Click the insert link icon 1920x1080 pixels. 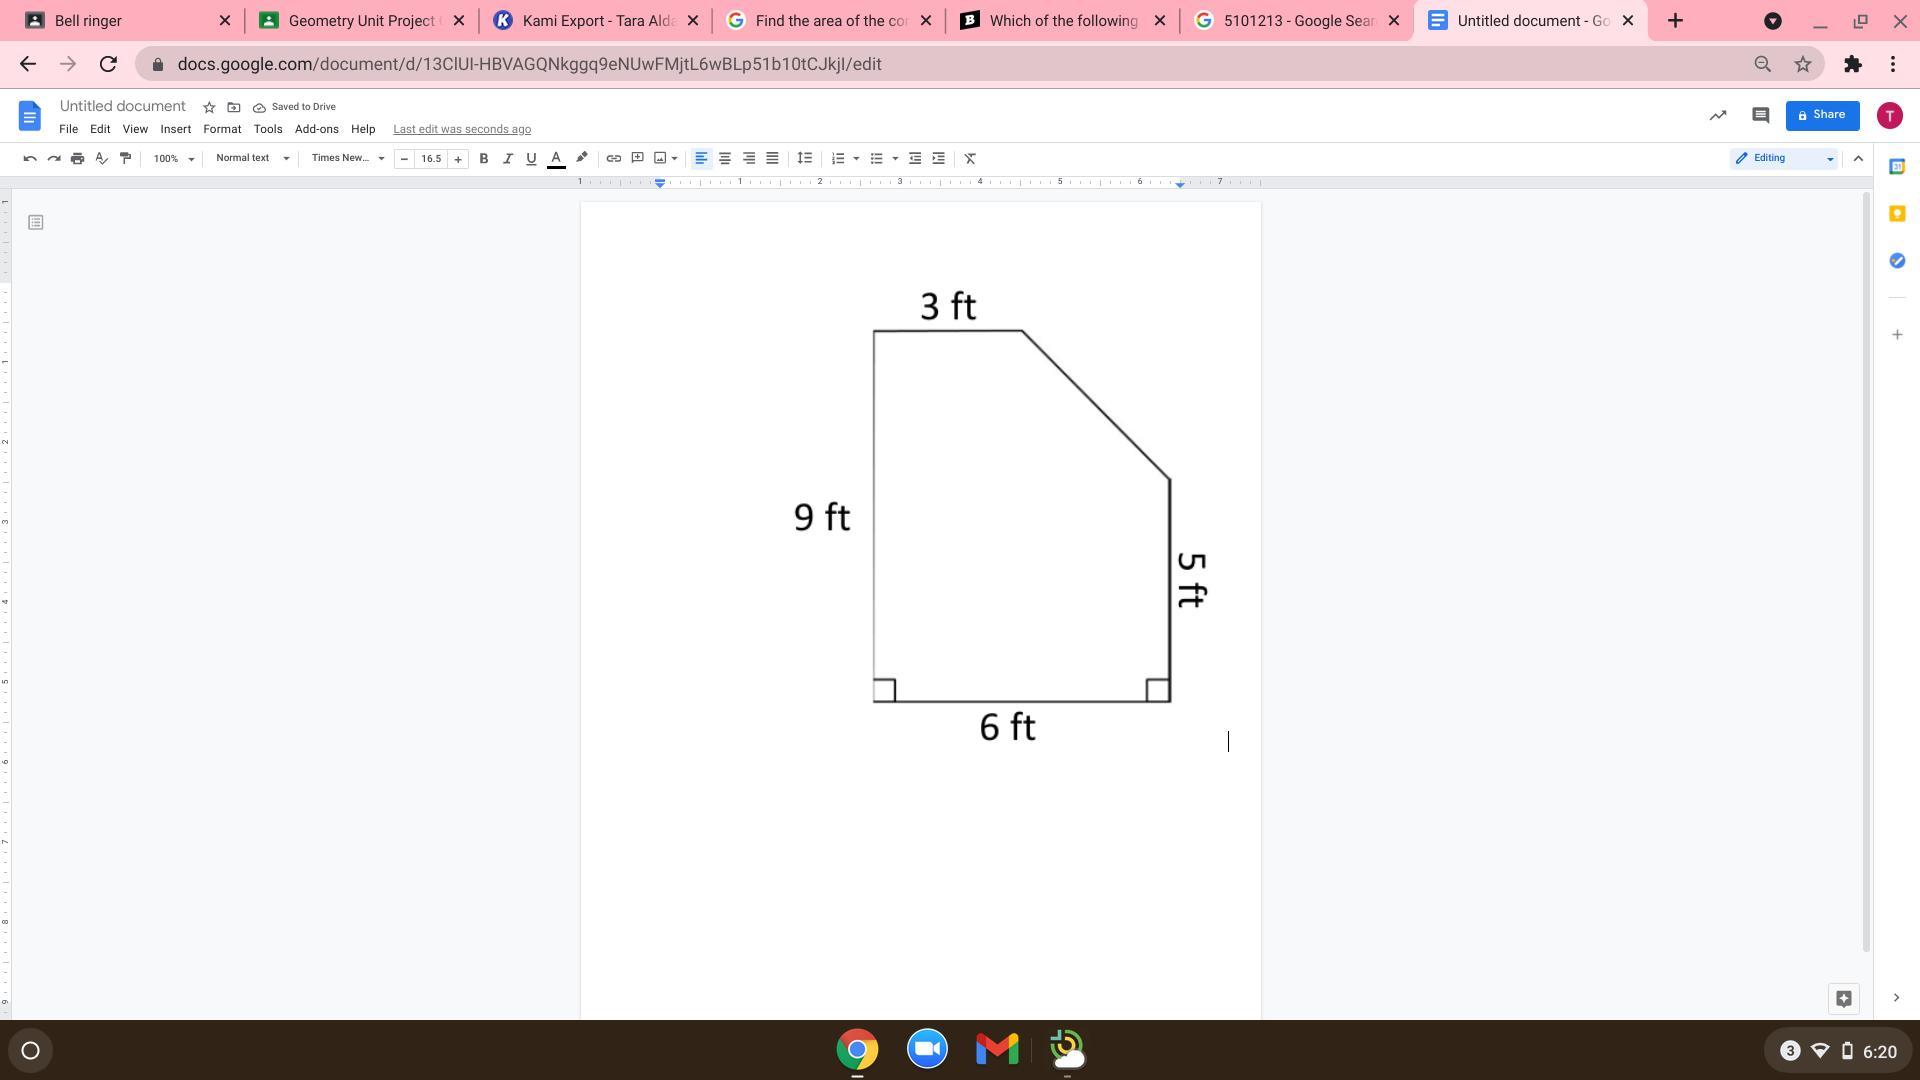(x=613, y=159)
